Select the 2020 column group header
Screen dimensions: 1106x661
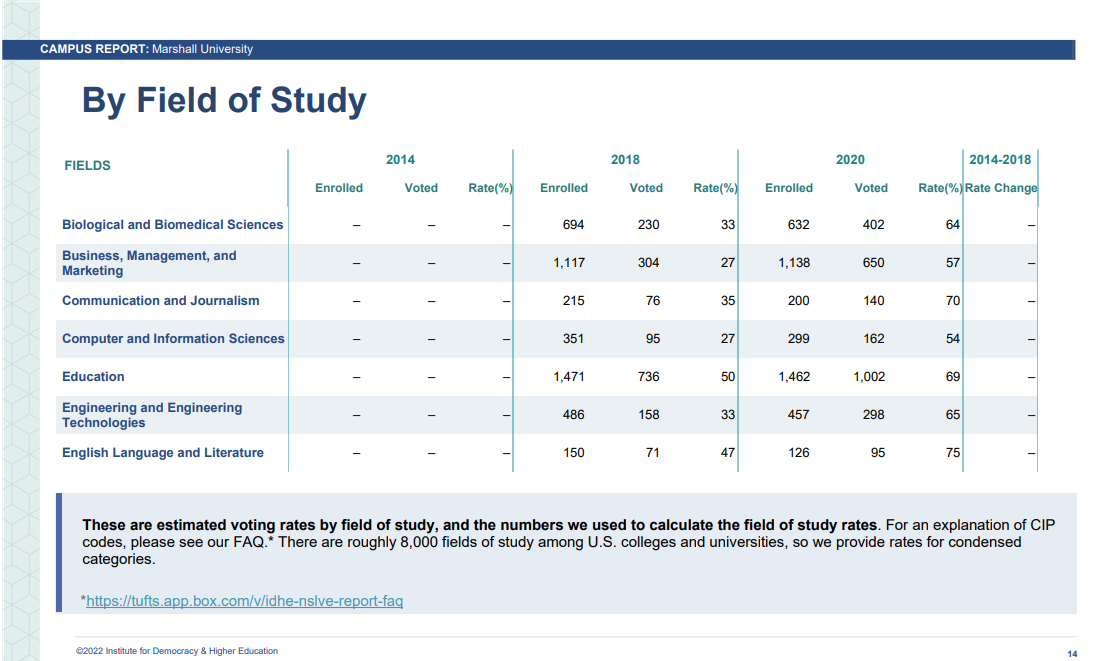(x=850, y=160)
